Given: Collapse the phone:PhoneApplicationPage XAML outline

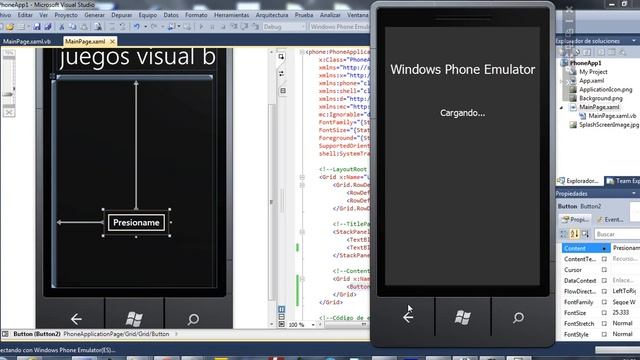Looking at the screenshot, I should pos(302,52).
